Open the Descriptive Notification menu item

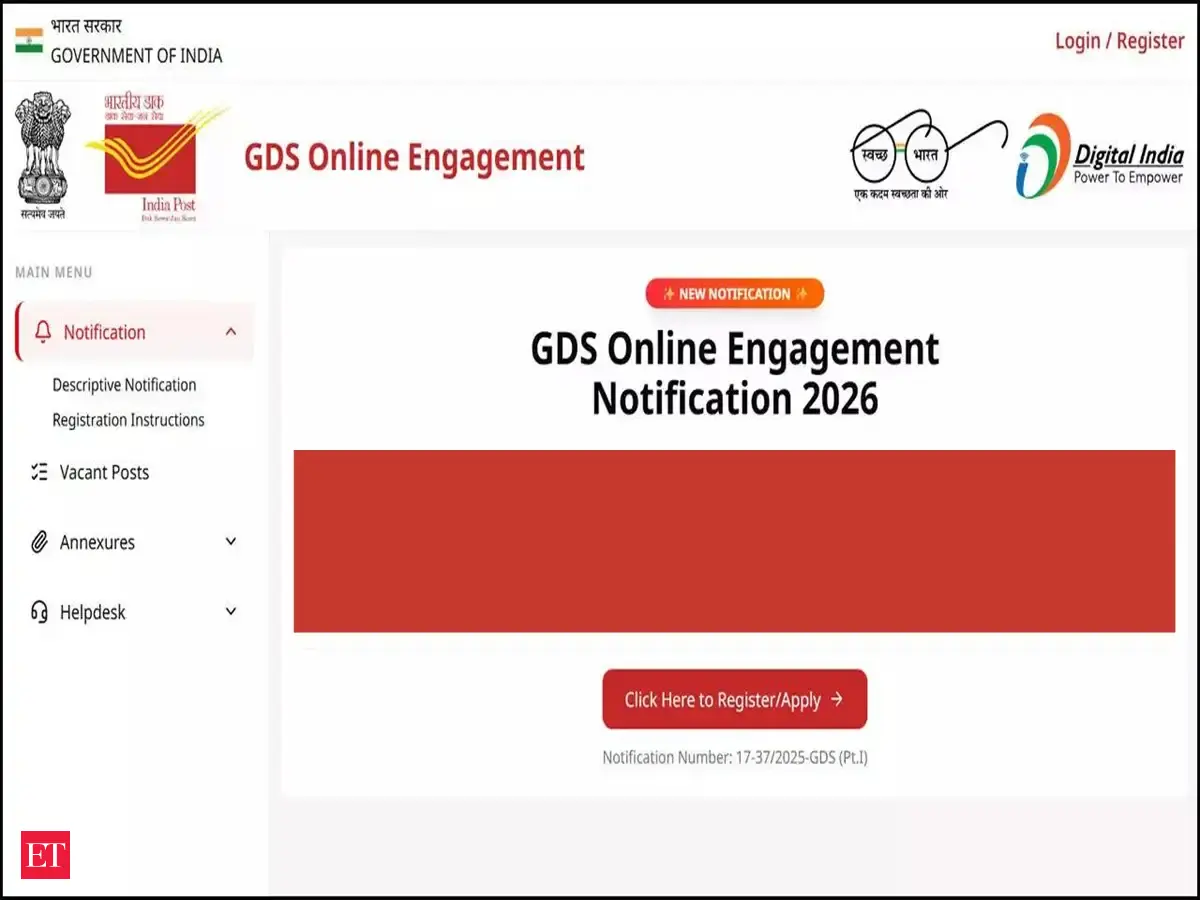tap(124, 385)
